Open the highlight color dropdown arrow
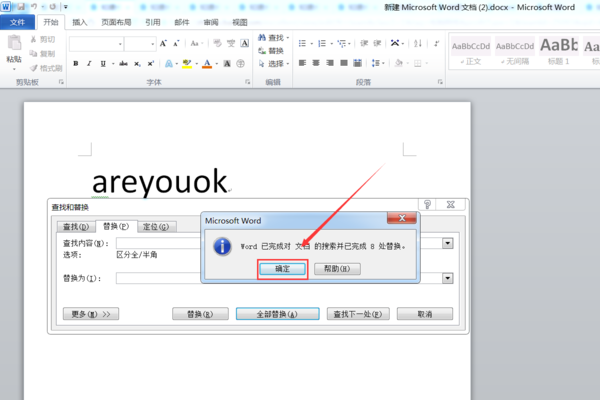This screenshot has height=400, width=600. coord(197,64)
